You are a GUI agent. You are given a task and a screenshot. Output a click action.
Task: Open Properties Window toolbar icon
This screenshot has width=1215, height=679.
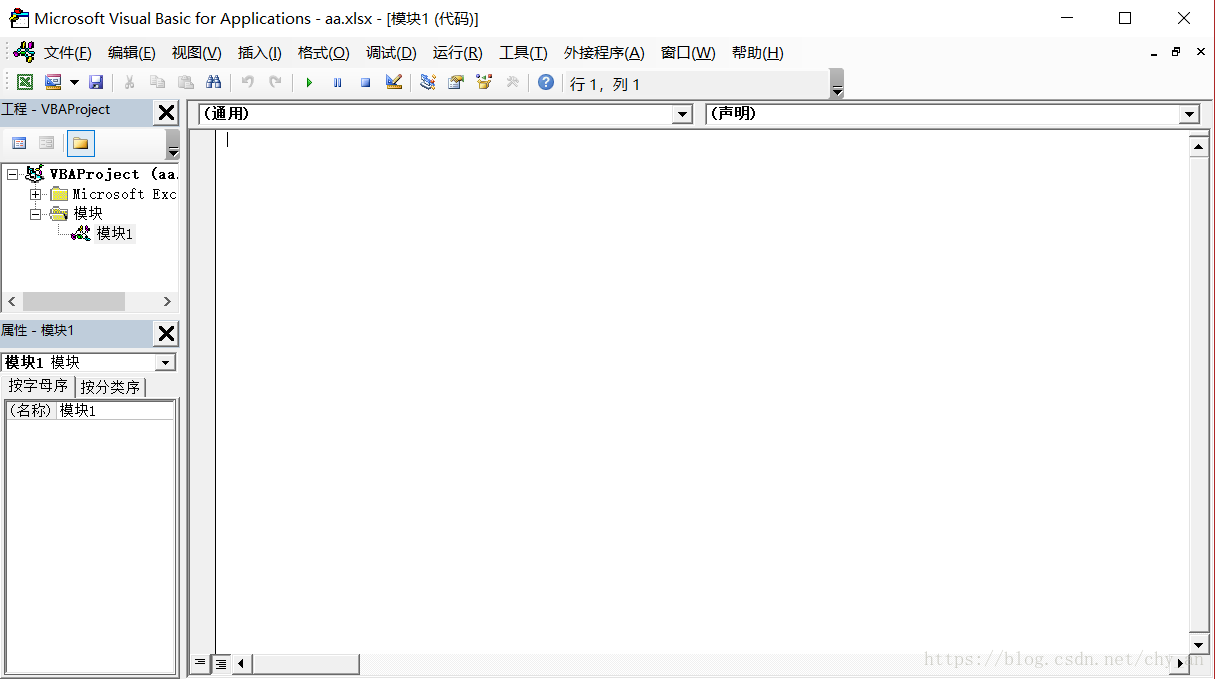456,83
